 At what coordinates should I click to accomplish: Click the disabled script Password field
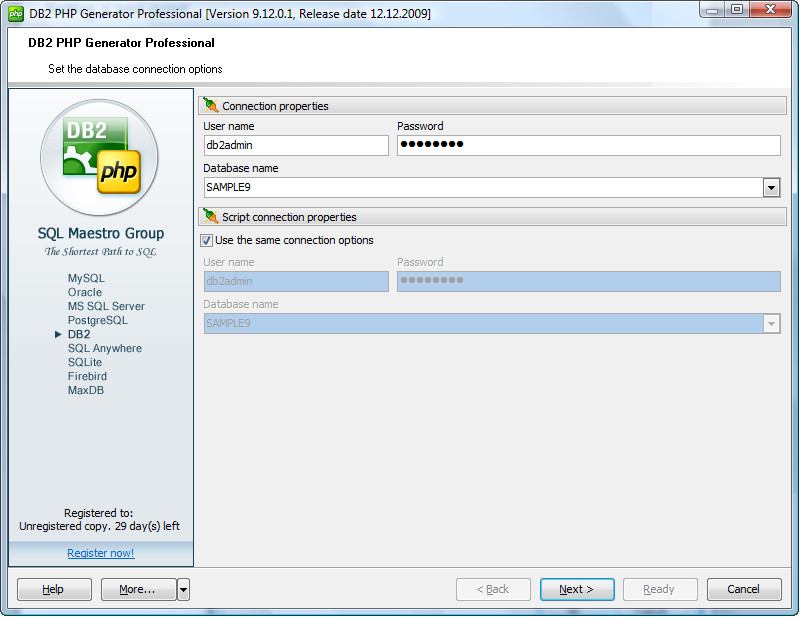click(x=589, y=282)
